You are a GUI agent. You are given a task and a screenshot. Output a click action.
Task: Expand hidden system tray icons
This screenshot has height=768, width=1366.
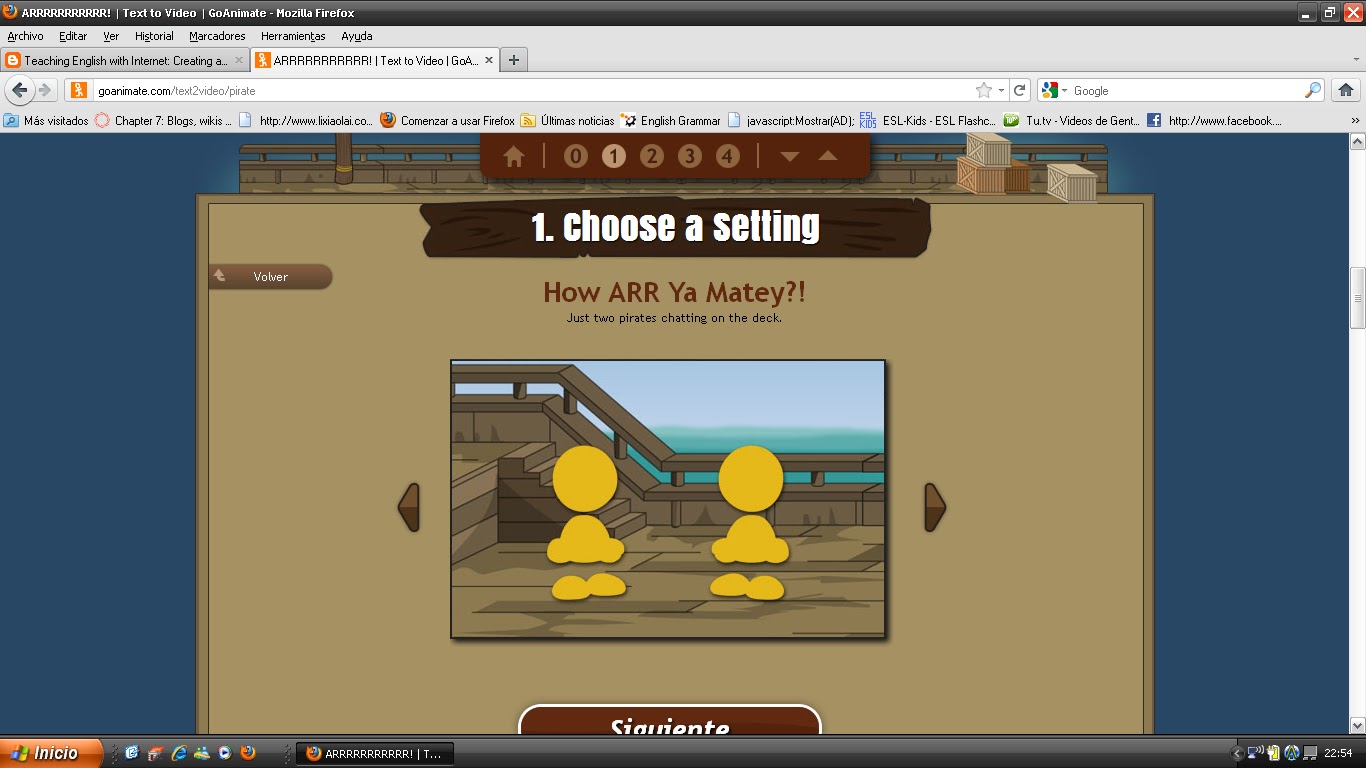(x=1237, y=753)
